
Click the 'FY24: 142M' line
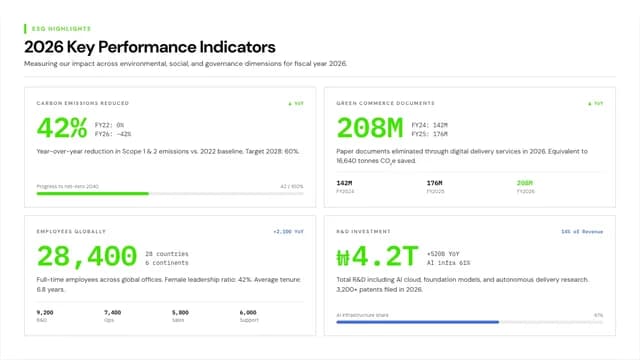pos(429,125)
